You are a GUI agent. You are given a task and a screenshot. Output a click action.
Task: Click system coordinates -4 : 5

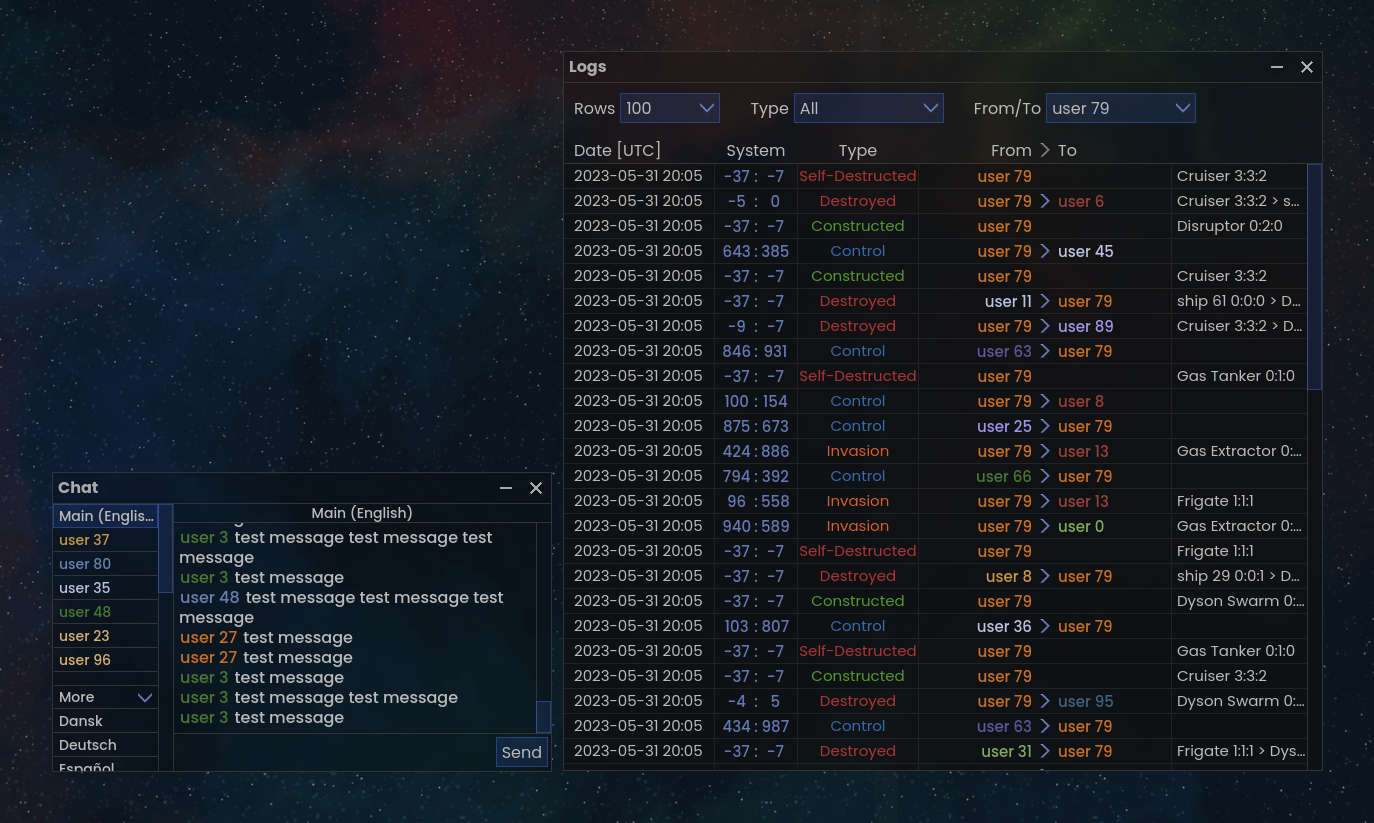754,701
